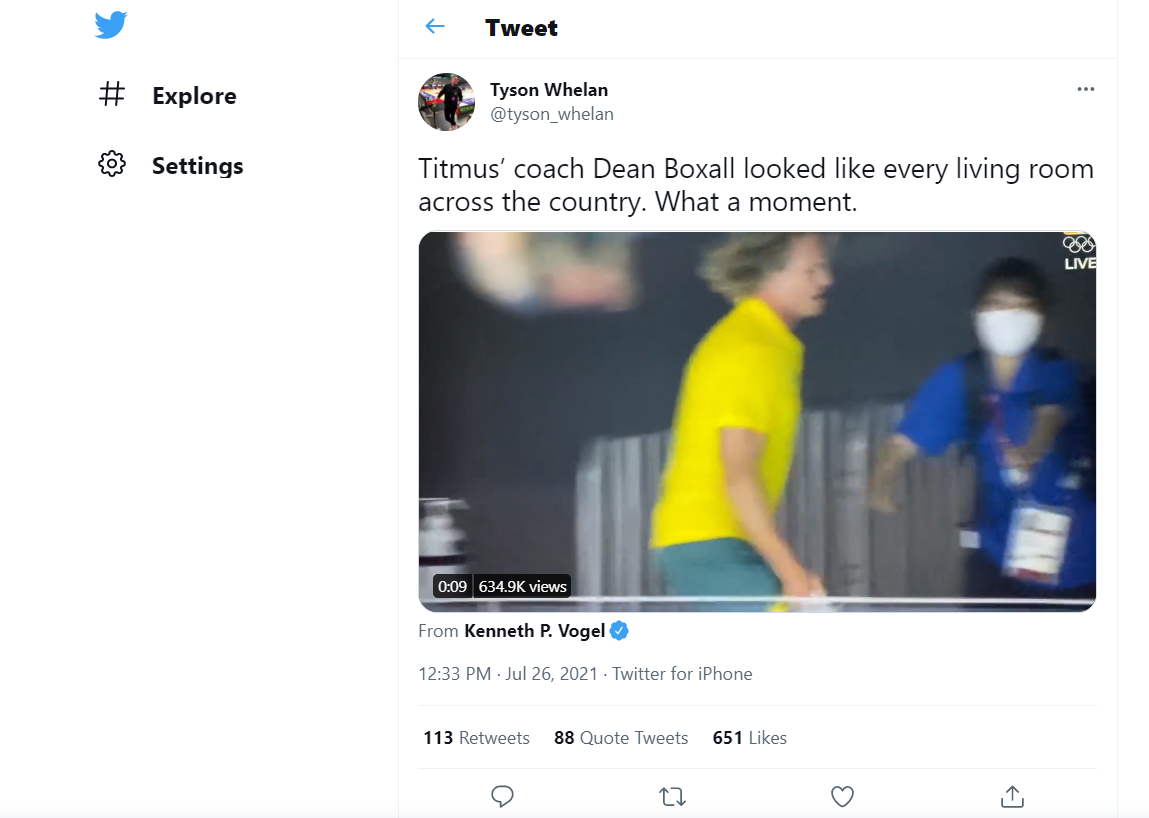
Task: Navigate back using the arrow
Action: click(x=434, y=27)
